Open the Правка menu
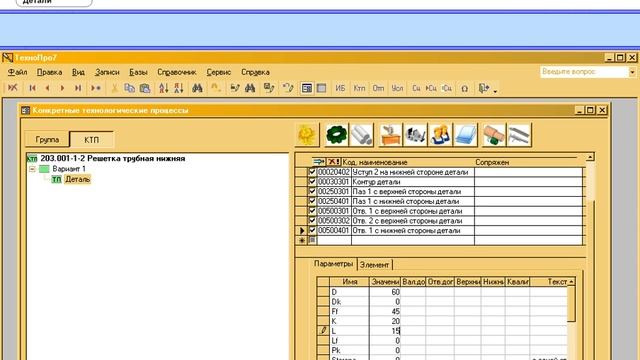 click(49, 72)
